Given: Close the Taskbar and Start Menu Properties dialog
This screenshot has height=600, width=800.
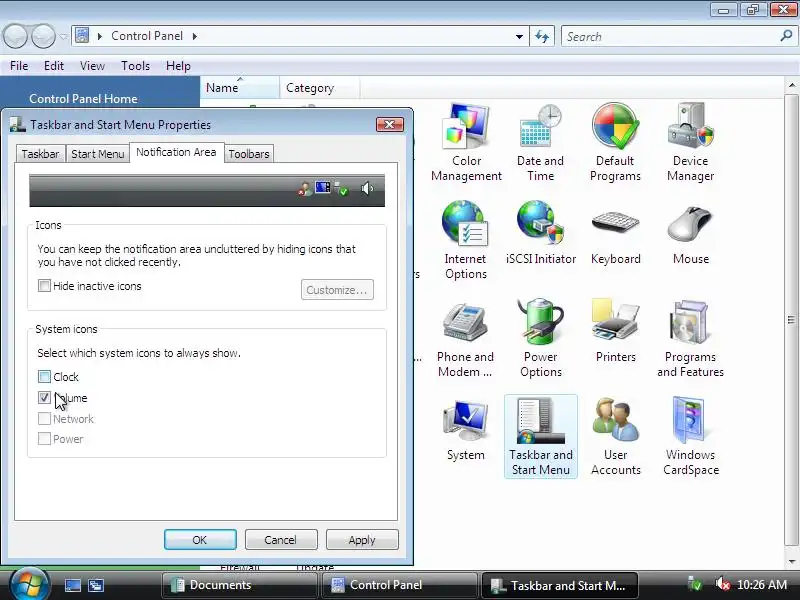Looking at the screenshot, I should 390,124.
